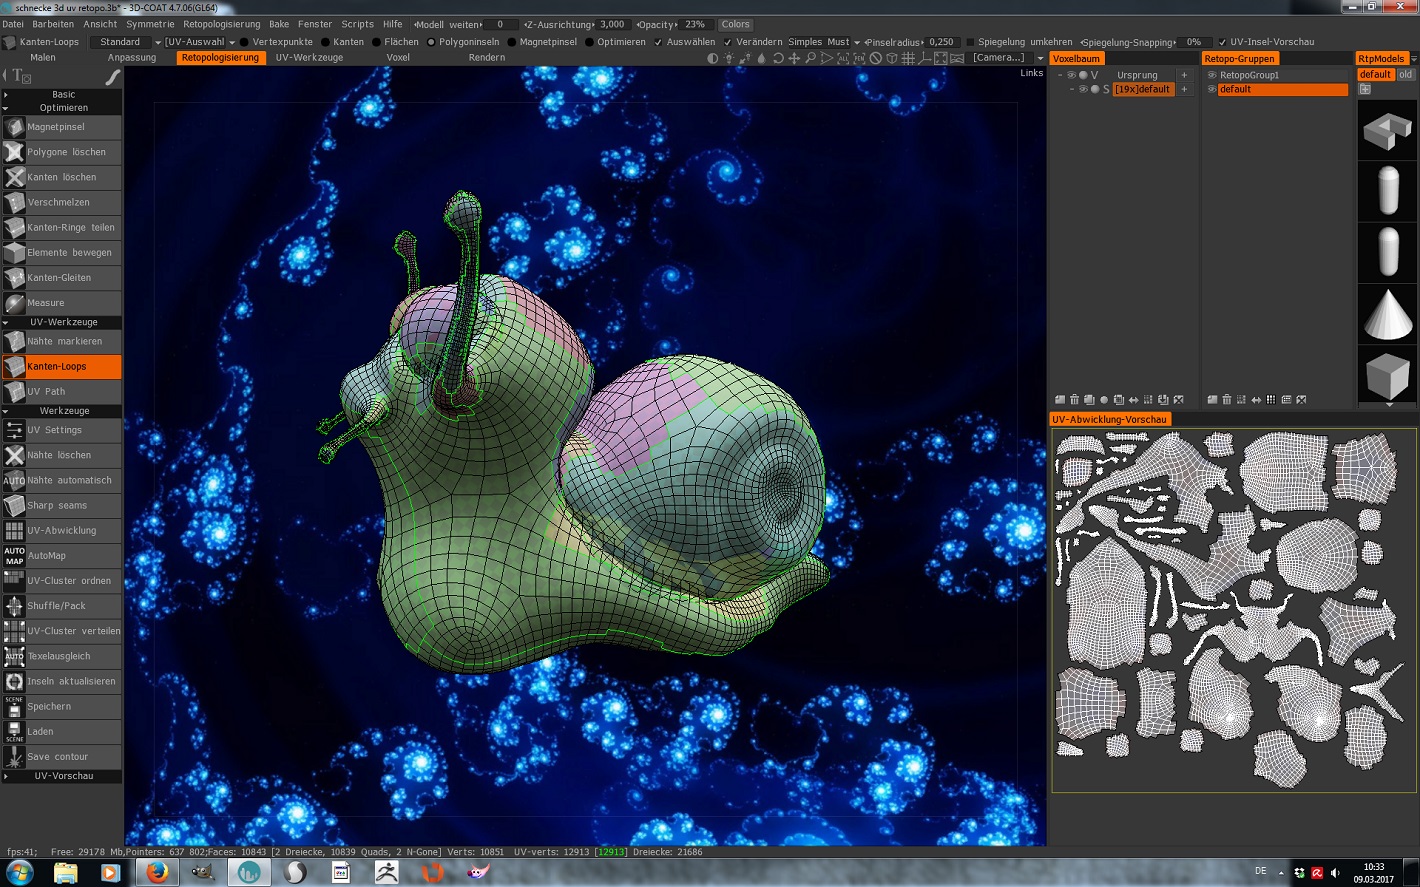The image size is (1420, 887).
Task: Click the Opacity value field
Action: tap(696, 24)
